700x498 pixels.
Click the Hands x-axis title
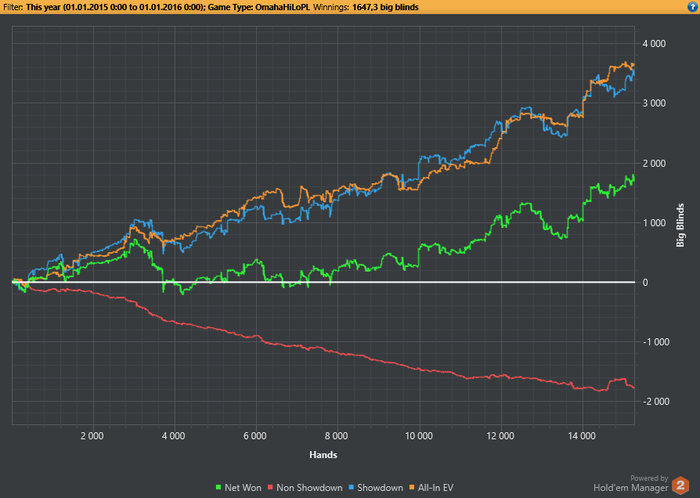pos(323,455)
